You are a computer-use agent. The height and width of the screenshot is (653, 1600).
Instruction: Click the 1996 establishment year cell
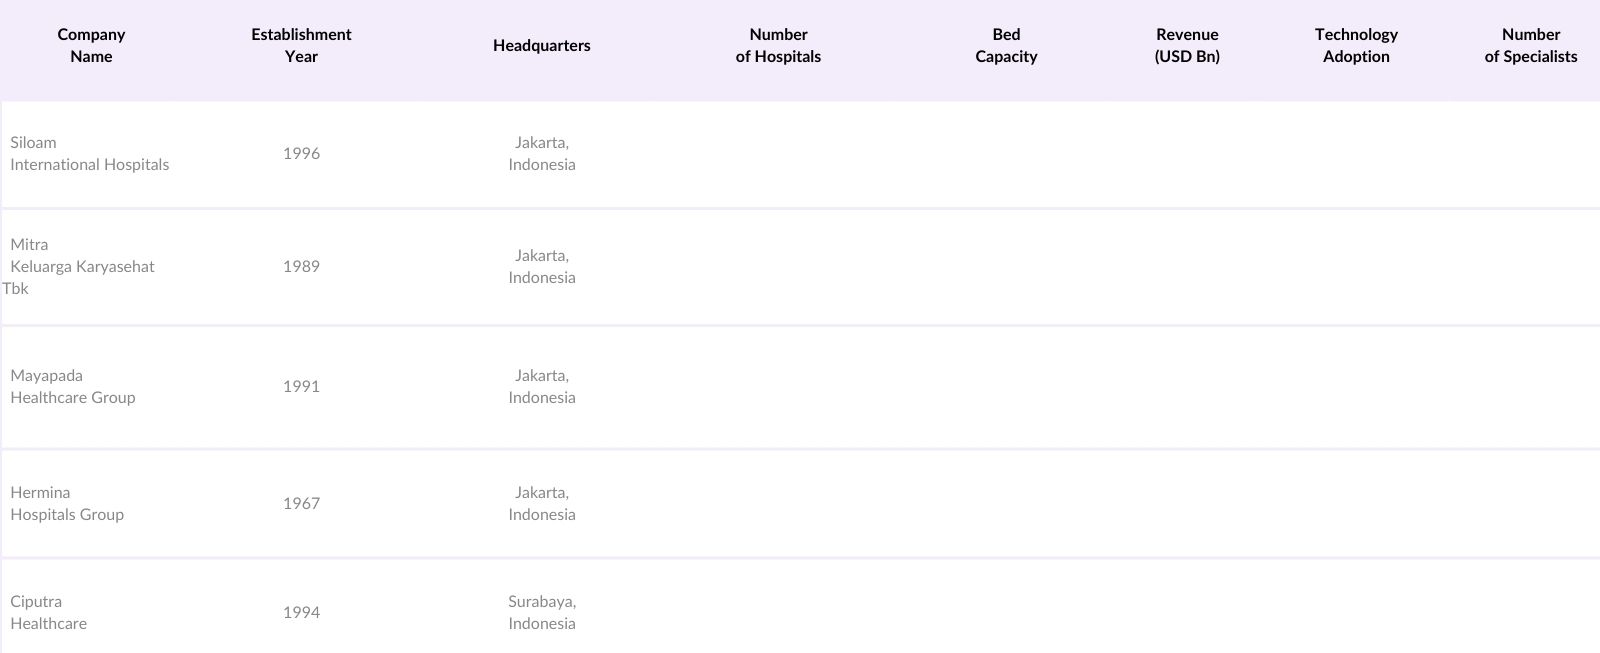click(x=301, y=154)
